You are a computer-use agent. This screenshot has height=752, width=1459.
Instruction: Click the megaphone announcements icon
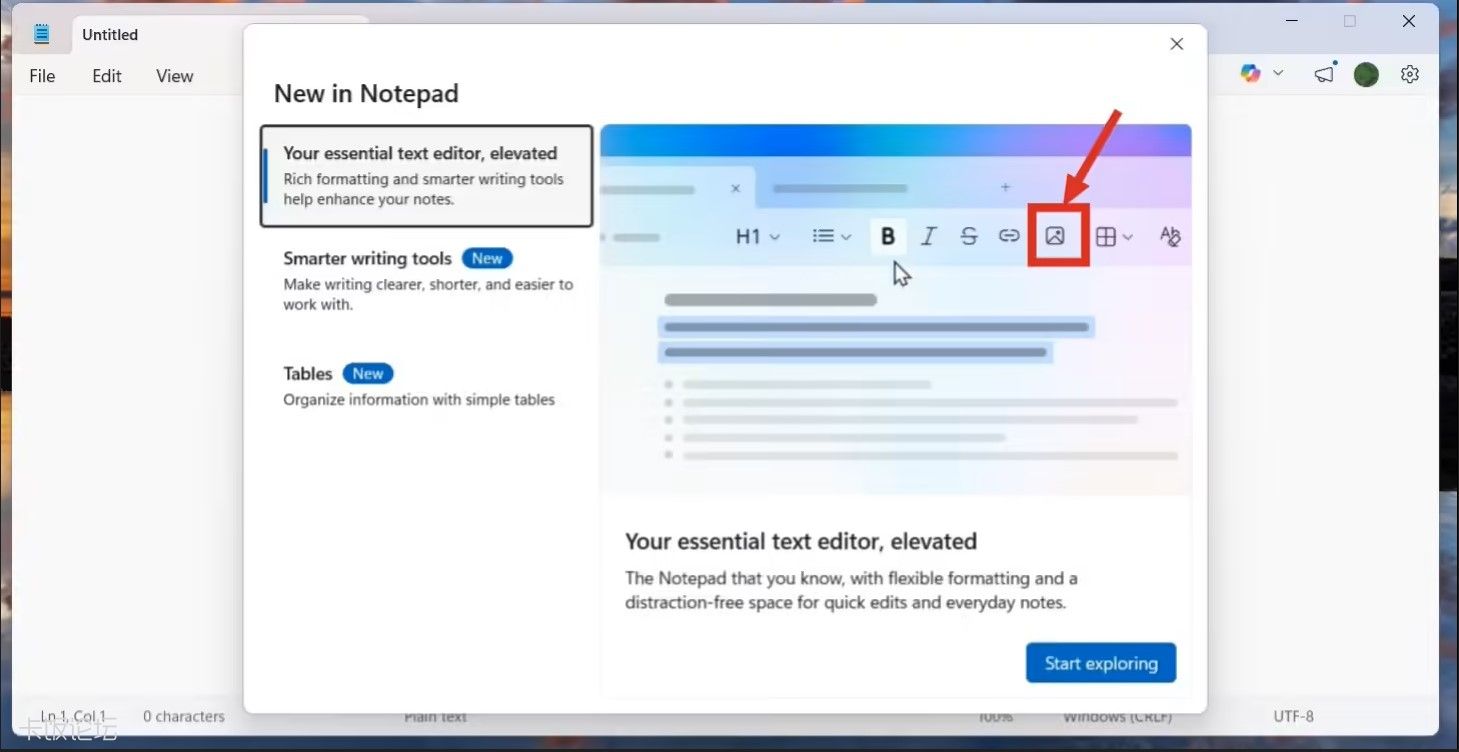[x=1325, y=74]
